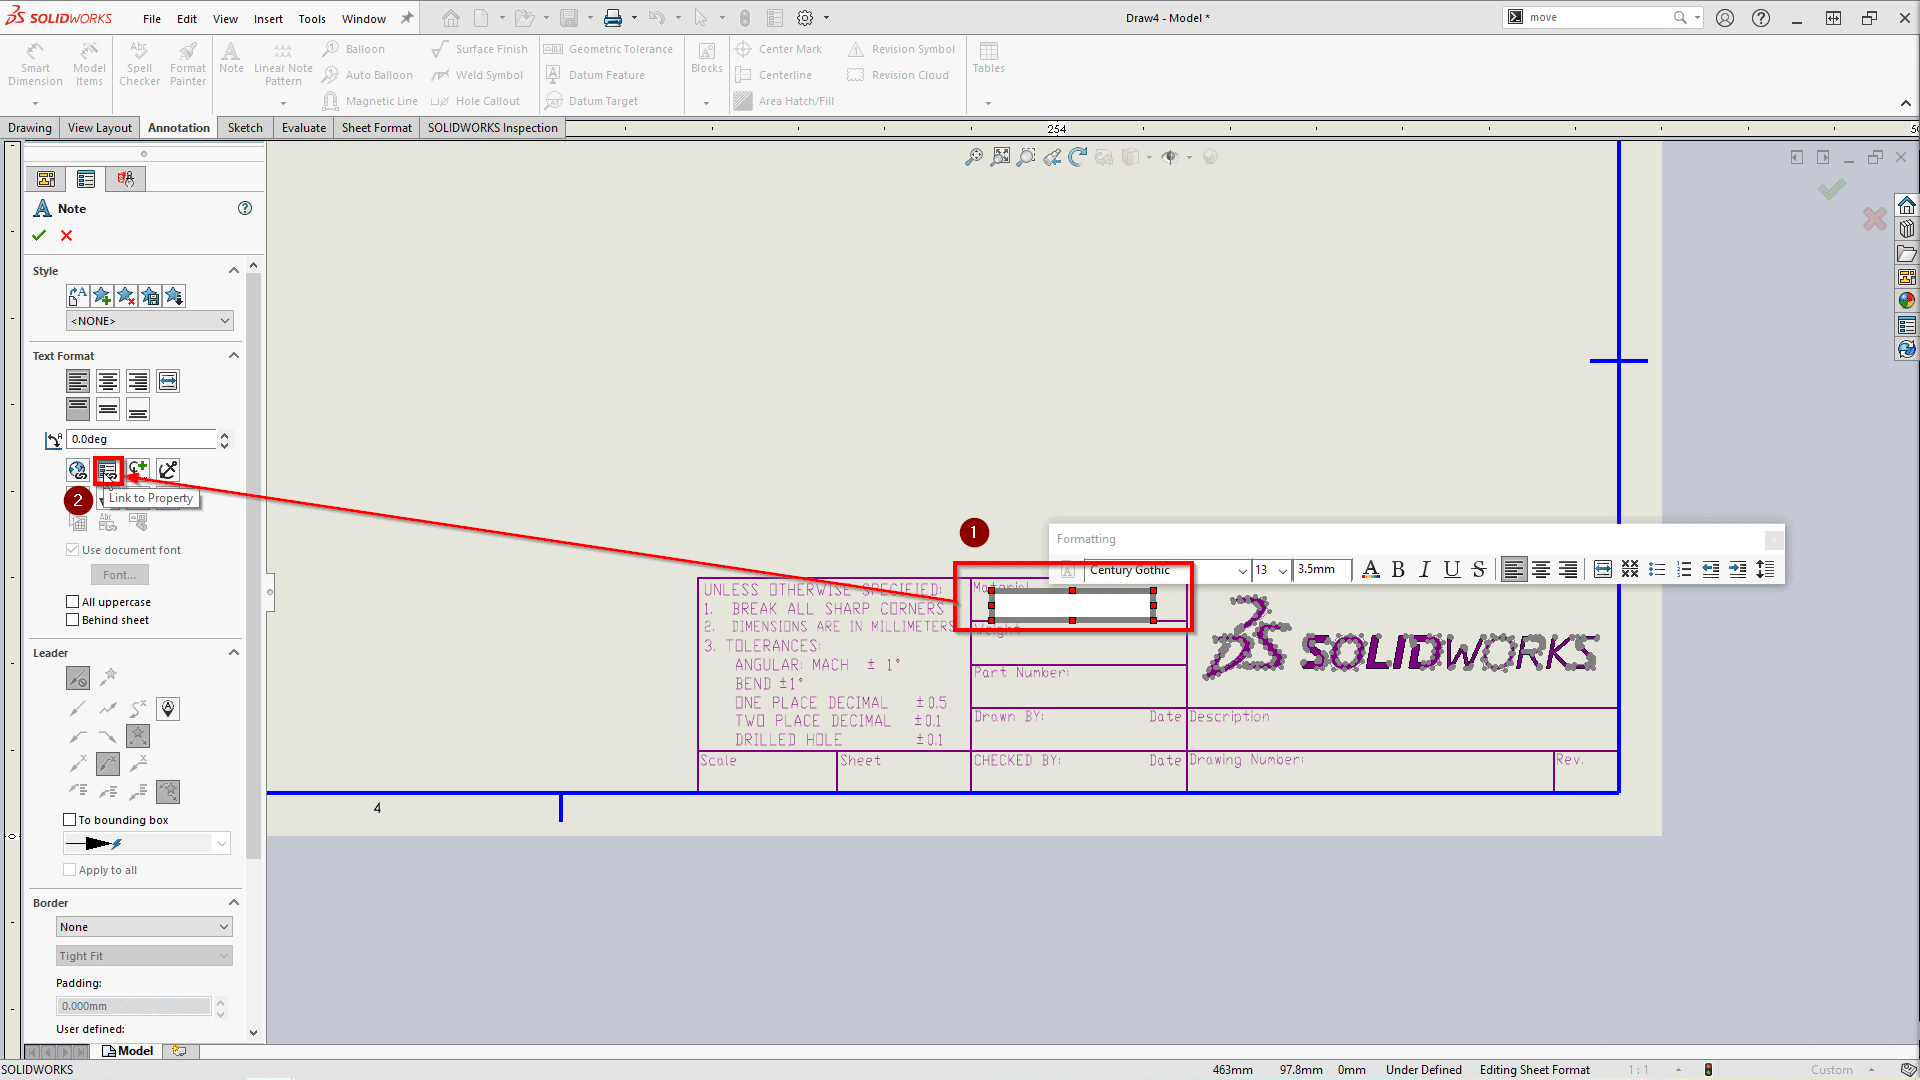Click the Link to Property icon
The image size is (1920, 1080).
pos(108,470)
